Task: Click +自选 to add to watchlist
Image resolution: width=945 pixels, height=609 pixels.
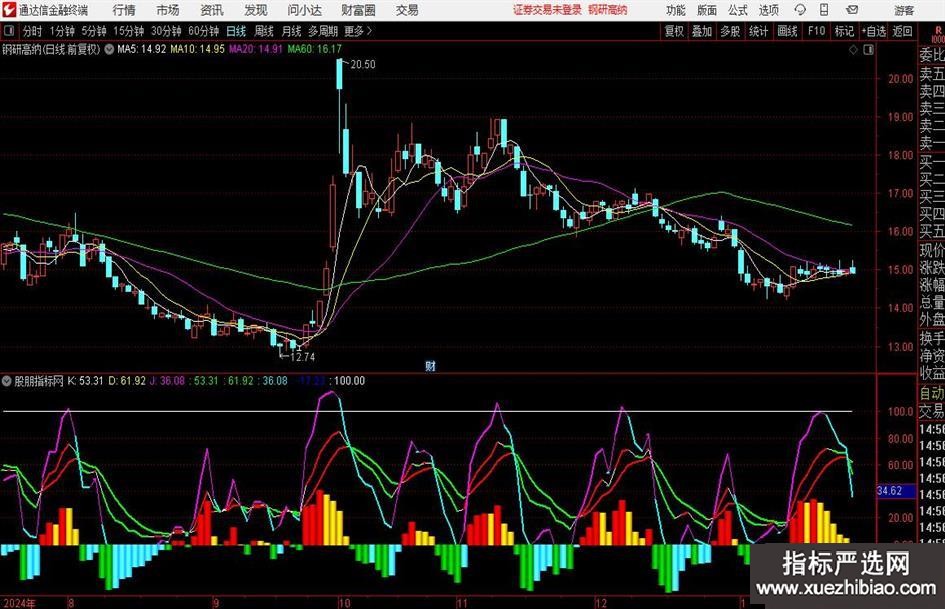Action: coord(873,31)
